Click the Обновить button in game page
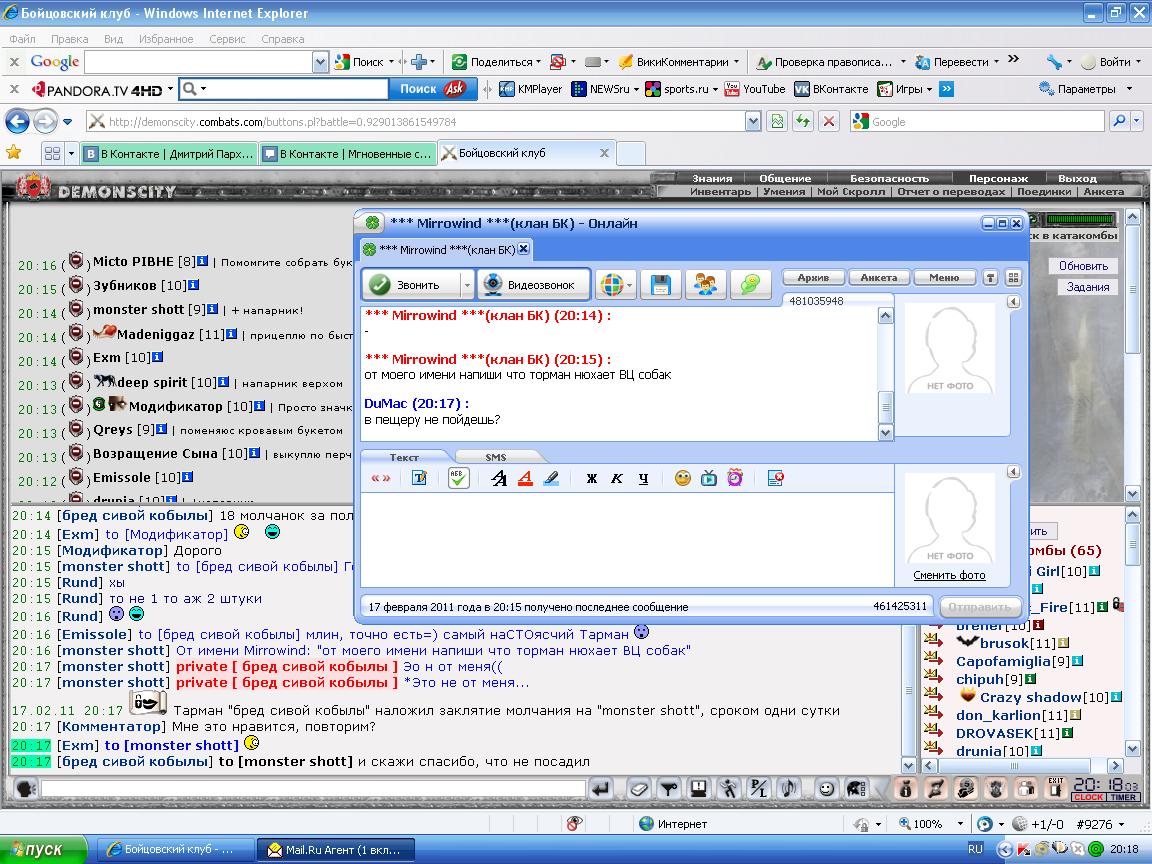 tap(1083, 266)
